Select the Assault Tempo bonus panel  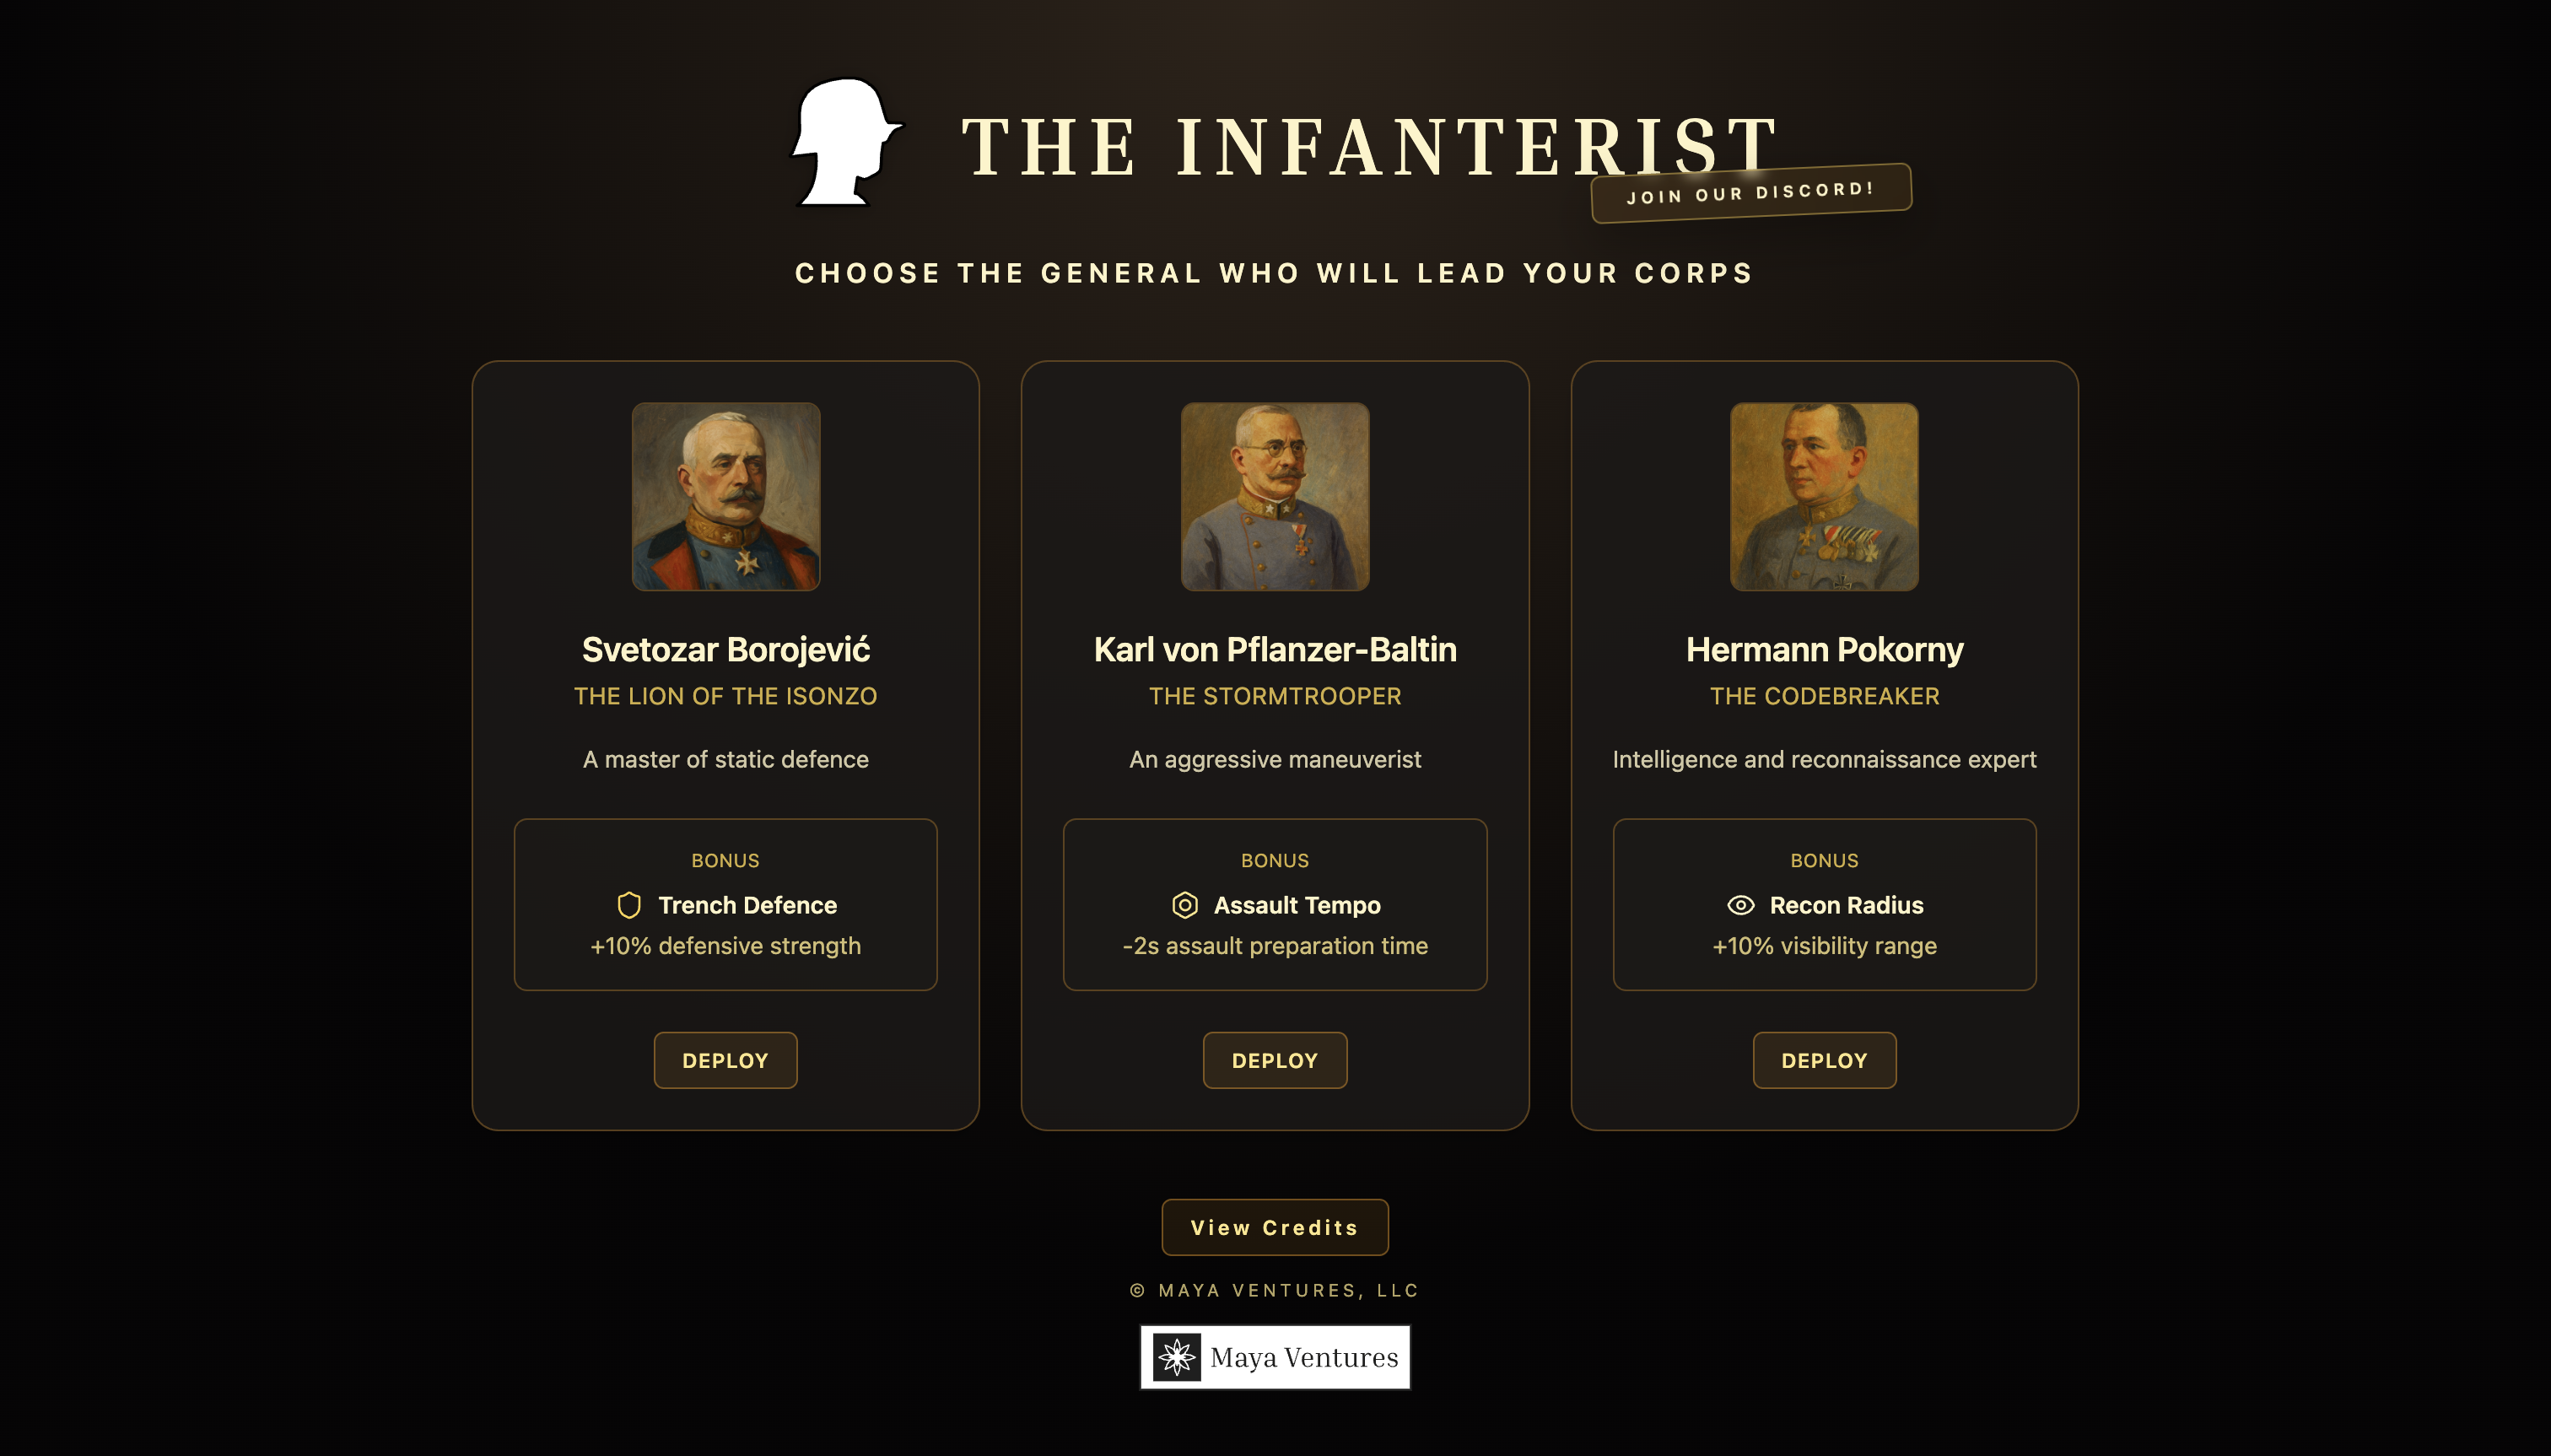[x=1276, y=903]
